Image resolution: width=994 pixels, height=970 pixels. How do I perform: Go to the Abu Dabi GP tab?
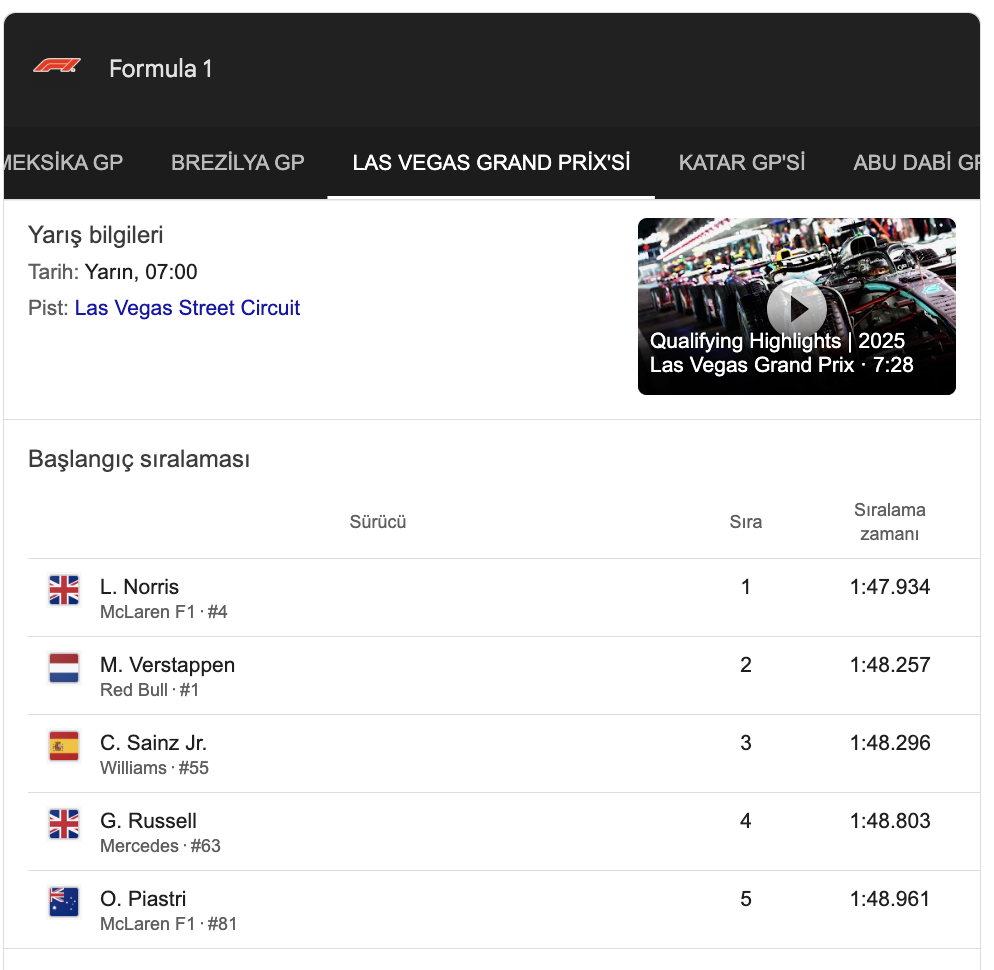915,163
